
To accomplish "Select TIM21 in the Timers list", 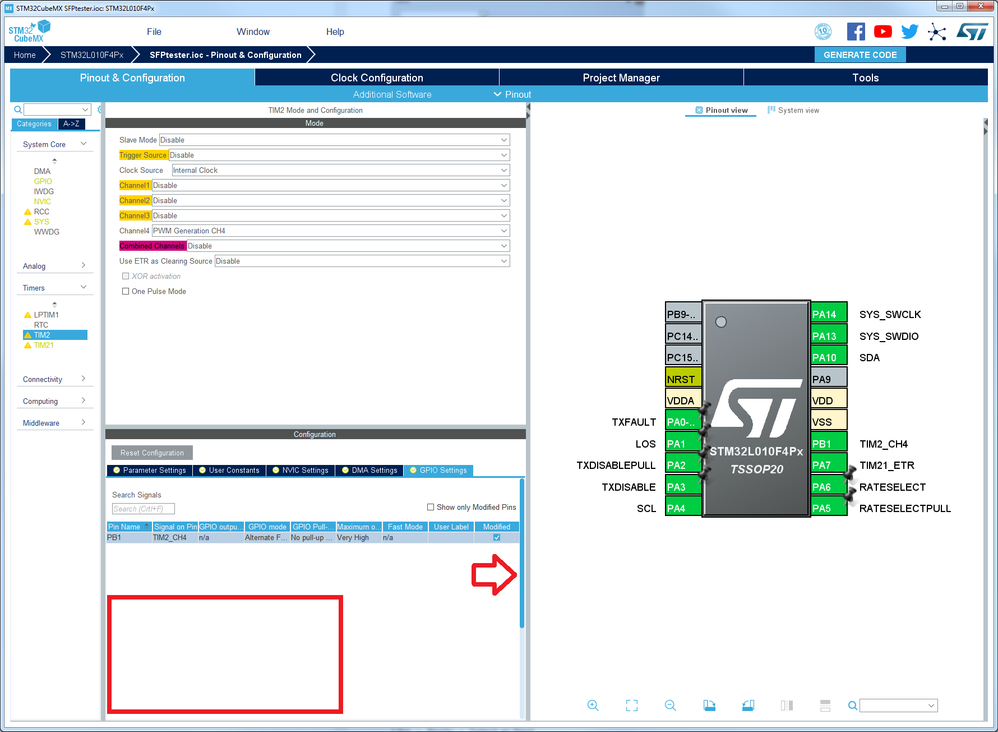I will 44,345.
